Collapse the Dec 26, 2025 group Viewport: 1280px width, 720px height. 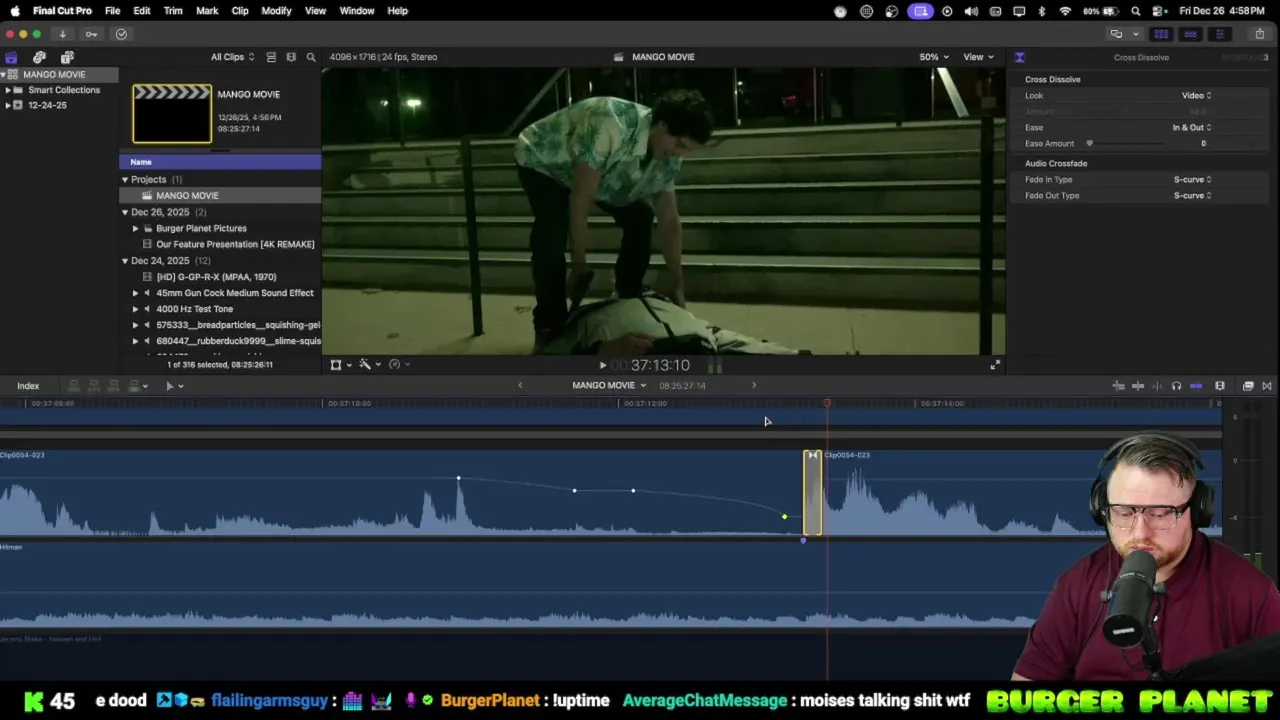click(x=125, y=212)
